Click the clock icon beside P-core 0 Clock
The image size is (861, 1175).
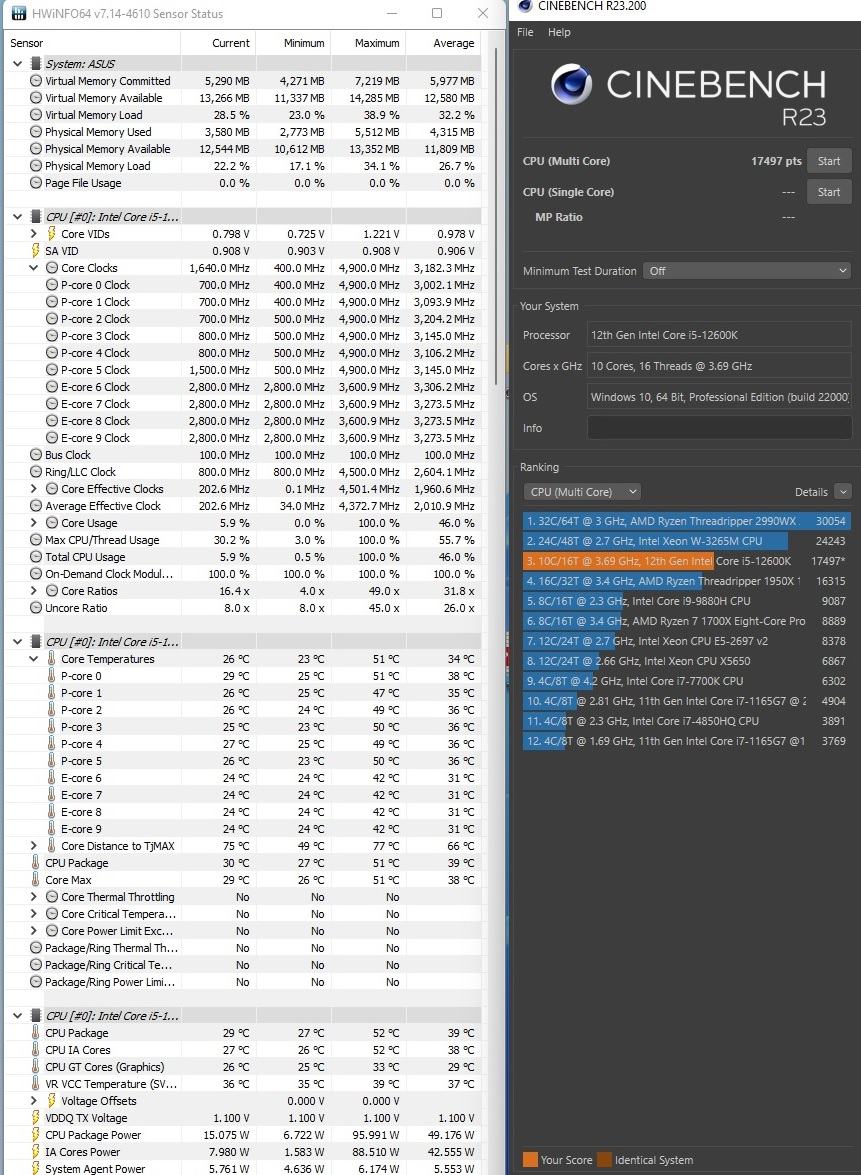click(52, 285)
